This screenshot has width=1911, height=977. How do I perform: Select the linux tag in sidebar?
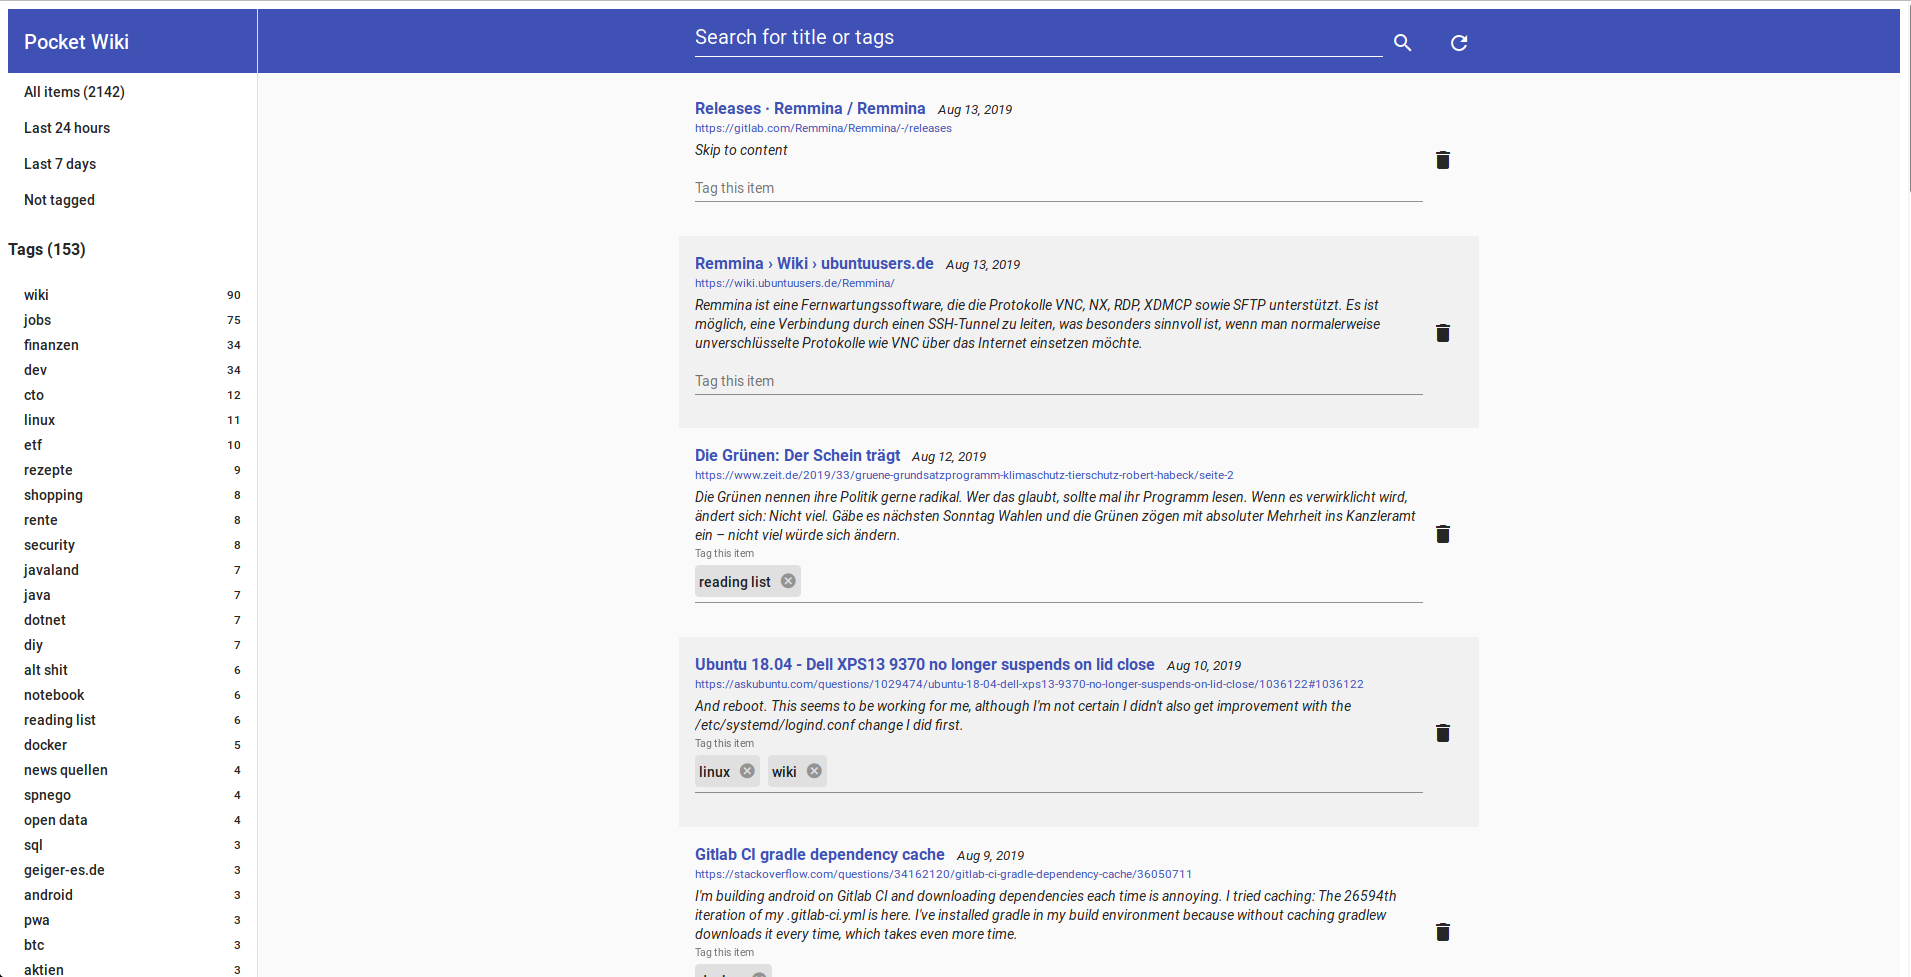tap(132, 420)
